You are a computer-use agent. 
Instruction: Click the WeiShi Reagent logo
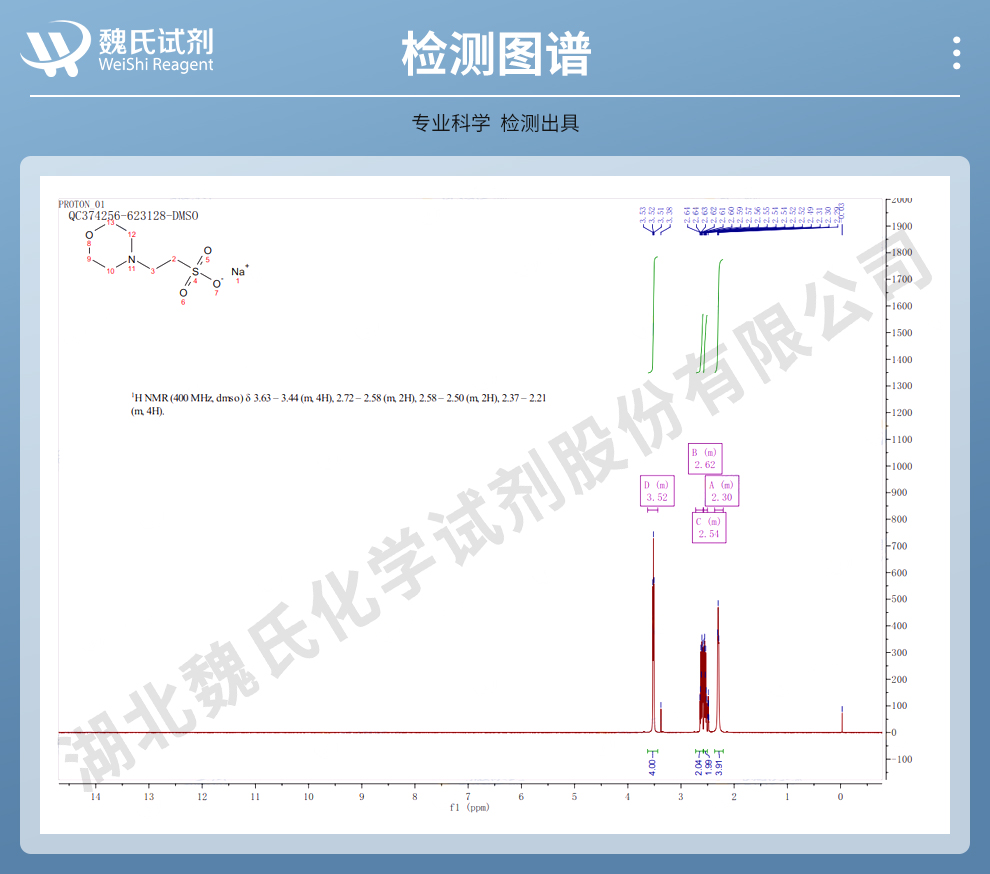point(117,49)
